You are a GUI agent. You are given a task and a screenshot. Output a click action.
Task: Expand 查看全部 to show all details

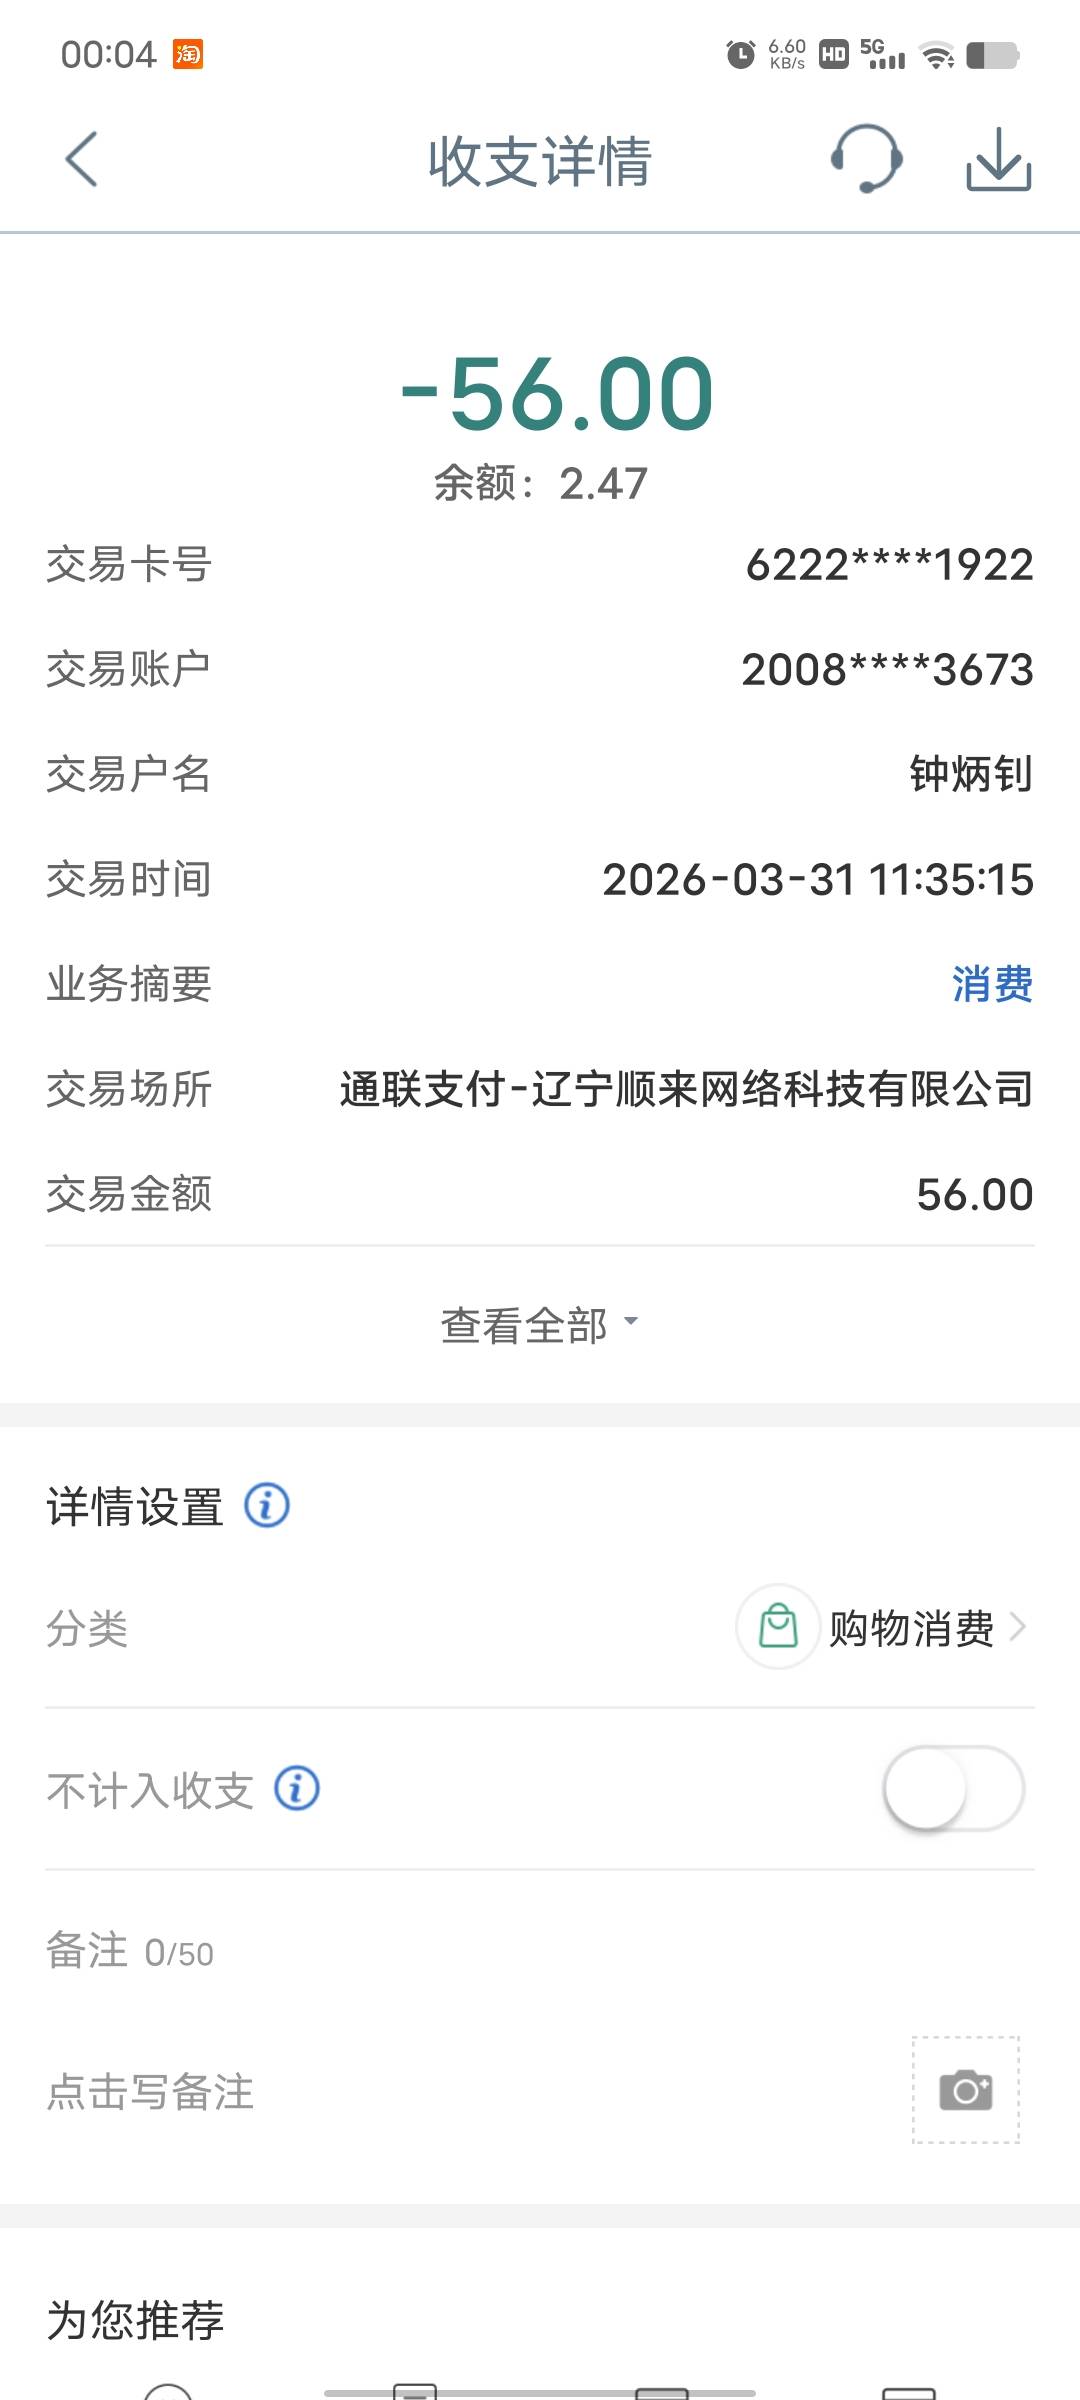tap(539, 1325)
